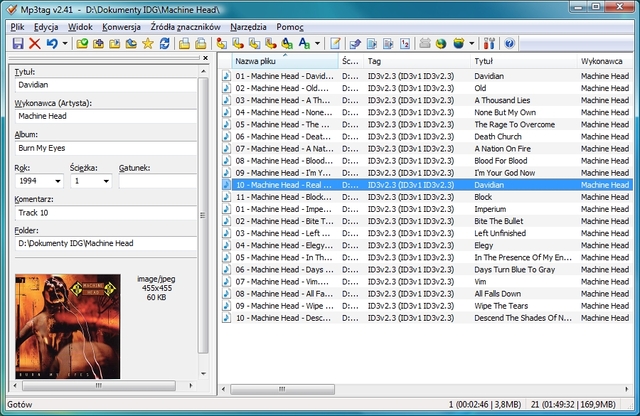Click the Burn My Eyes cover art
This screenshot has height=416, width=640.
68,327
